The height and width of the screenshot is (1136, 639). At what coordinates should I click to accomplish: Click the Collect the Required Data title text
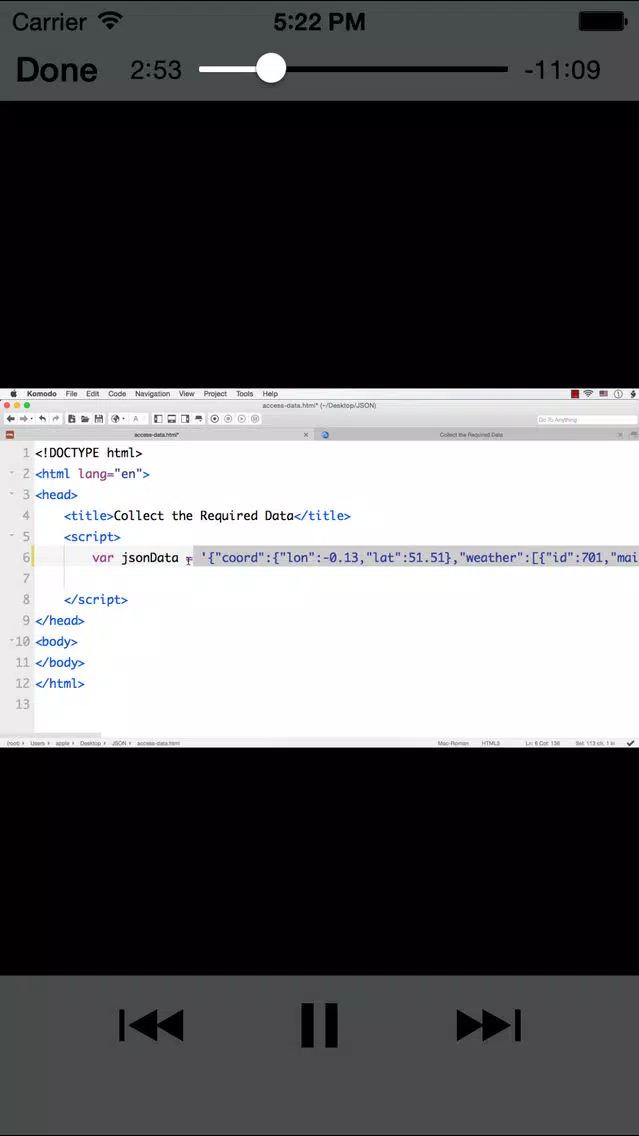204,516
